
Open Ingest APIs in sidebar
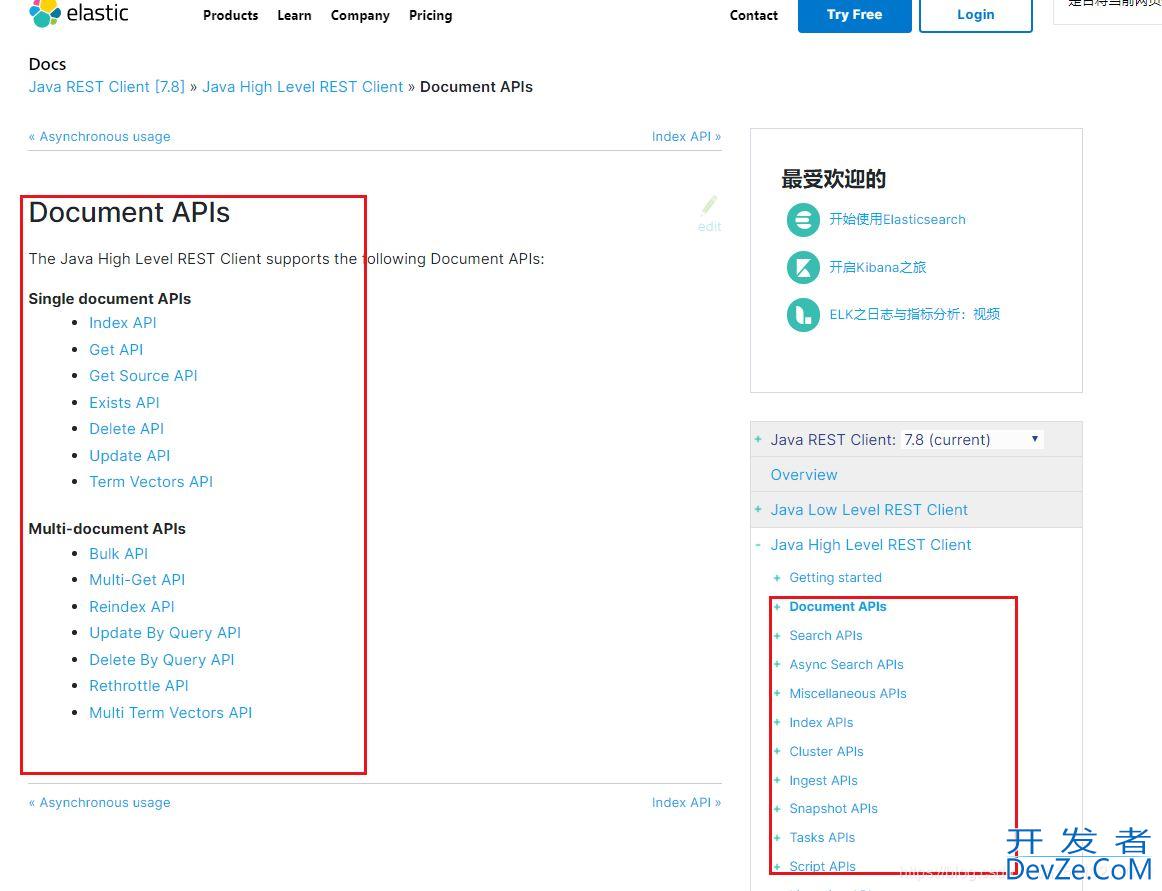click(x=823, y=781)
